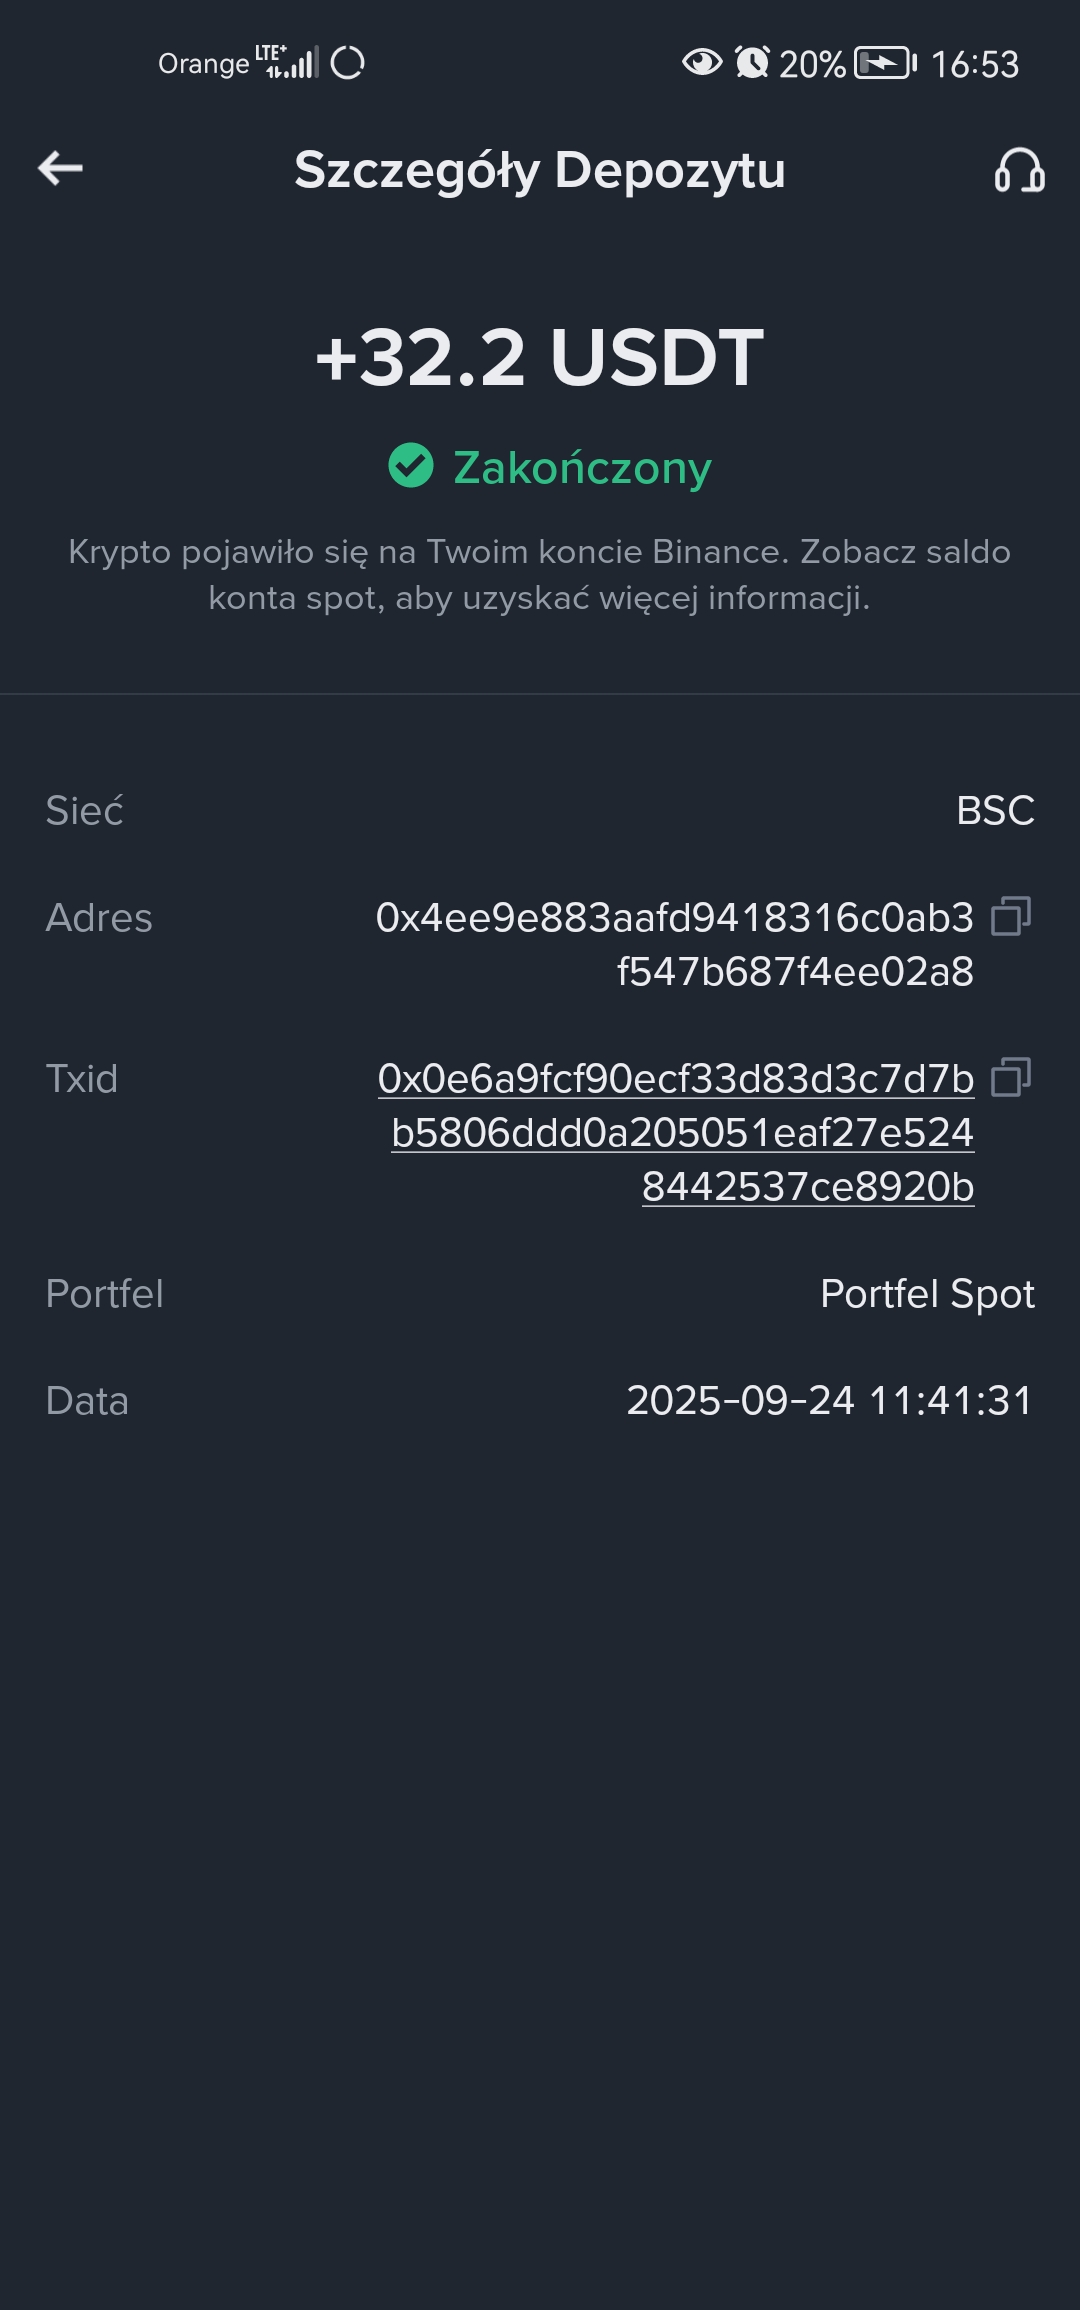This screenshot has height=2310, width=1080.
Task: Tap the loading circle status icon
Action: click(x=347, y=63)
